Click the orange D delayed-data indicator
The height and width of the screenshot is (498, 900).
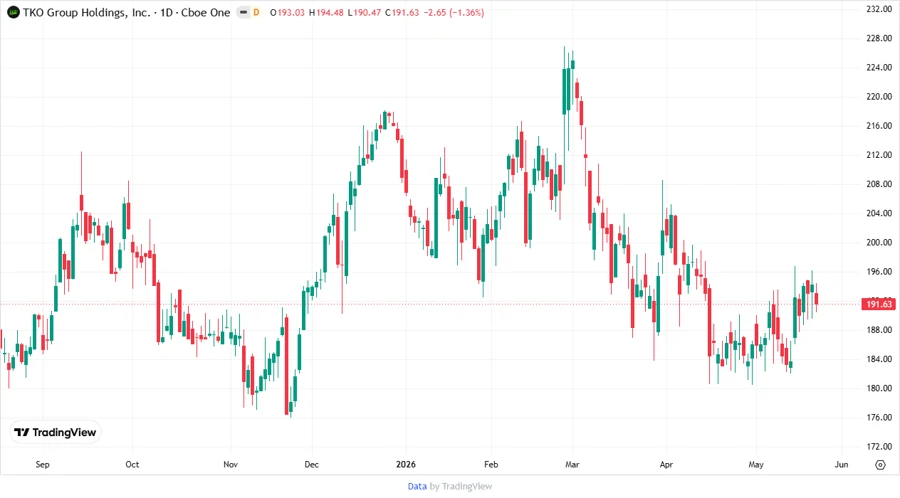pyautogui.click(x=256, y=12)
